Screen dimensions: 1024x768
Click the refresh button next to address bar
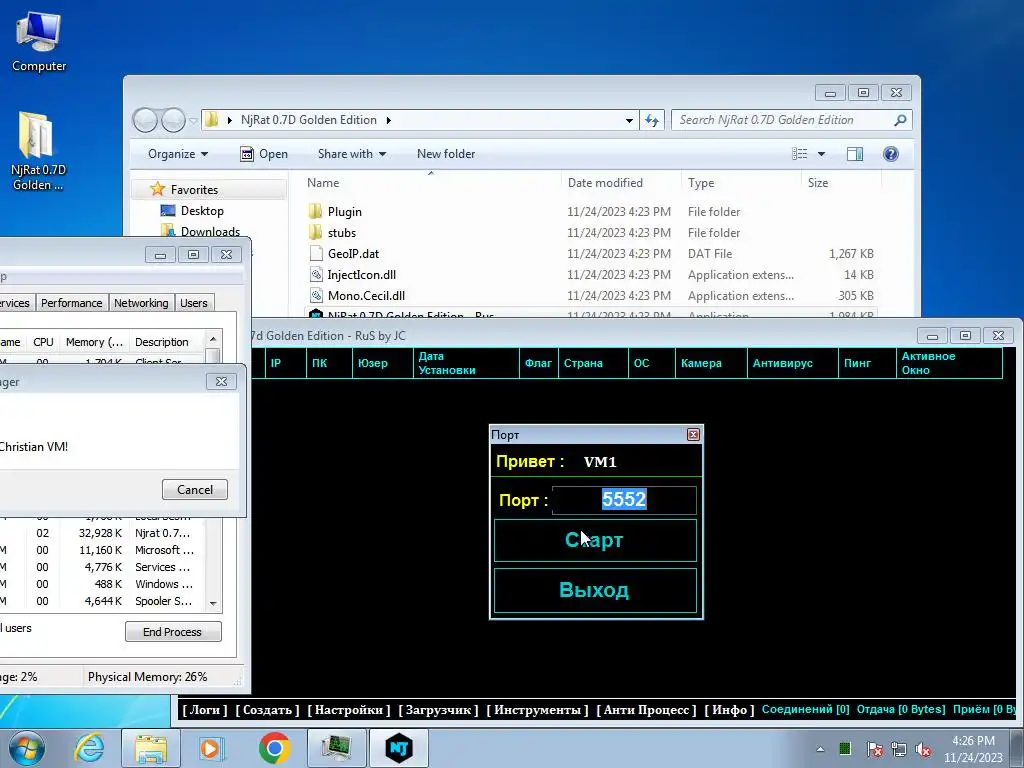652,120
